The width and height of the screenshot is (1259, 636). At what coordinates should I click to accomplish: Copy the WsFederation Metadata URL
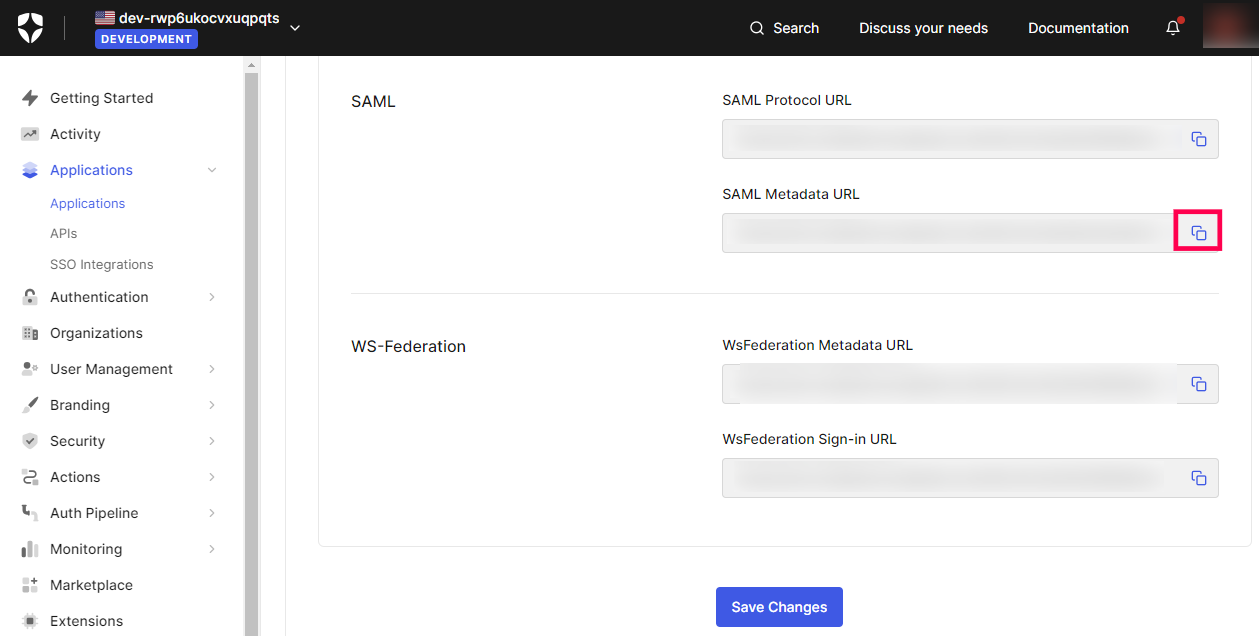1198,384
